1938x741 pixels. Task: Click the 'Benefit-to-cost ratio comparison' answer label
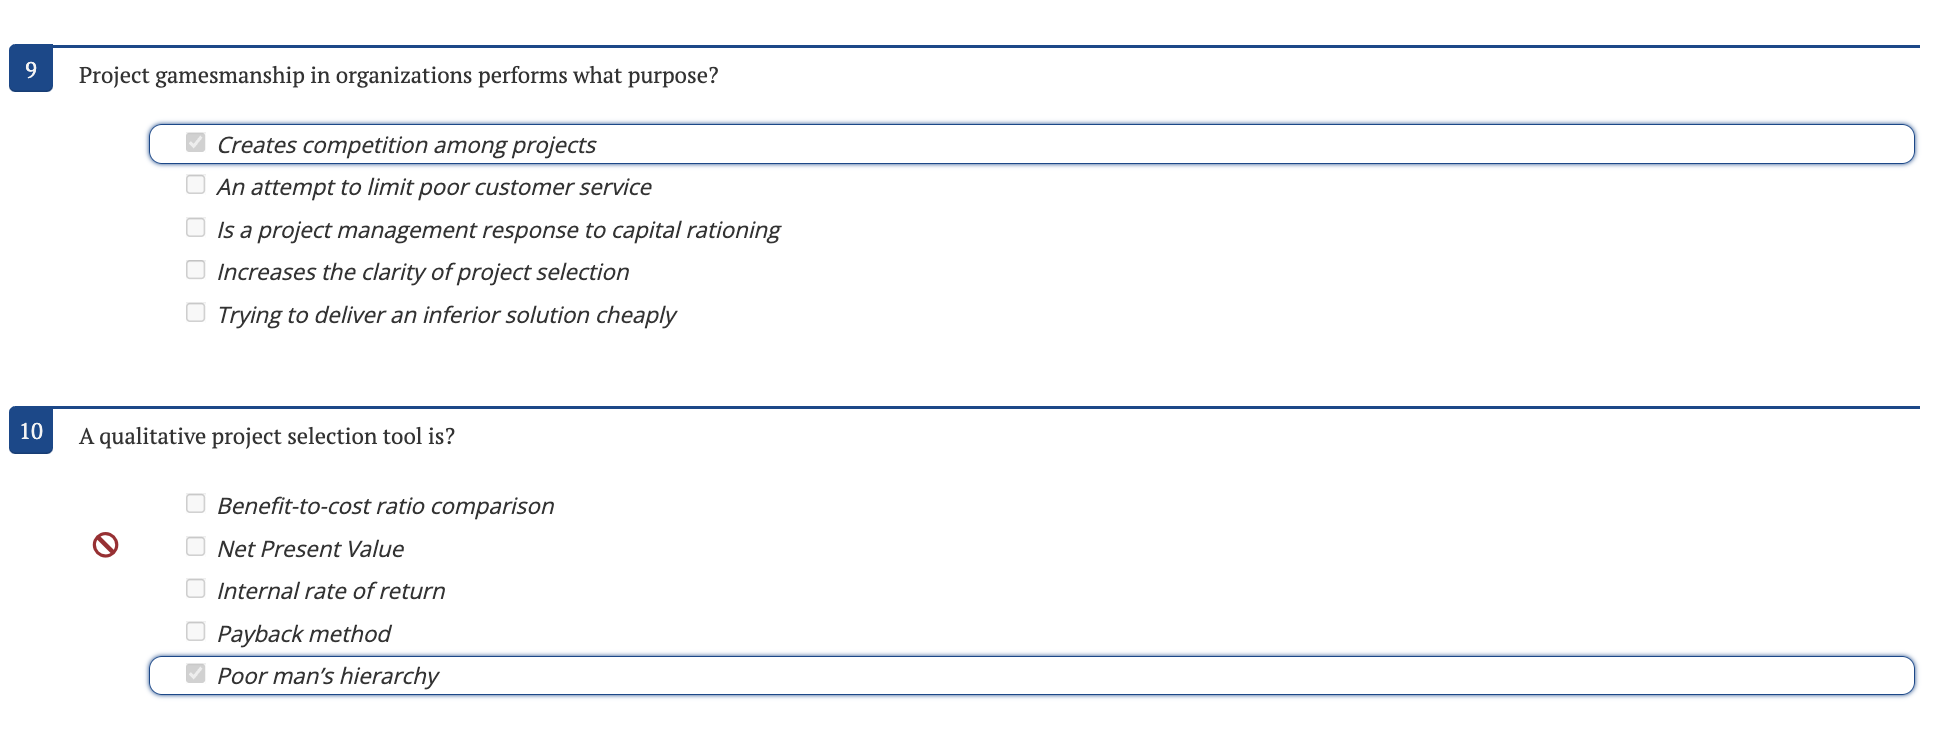tap(386, 505)
